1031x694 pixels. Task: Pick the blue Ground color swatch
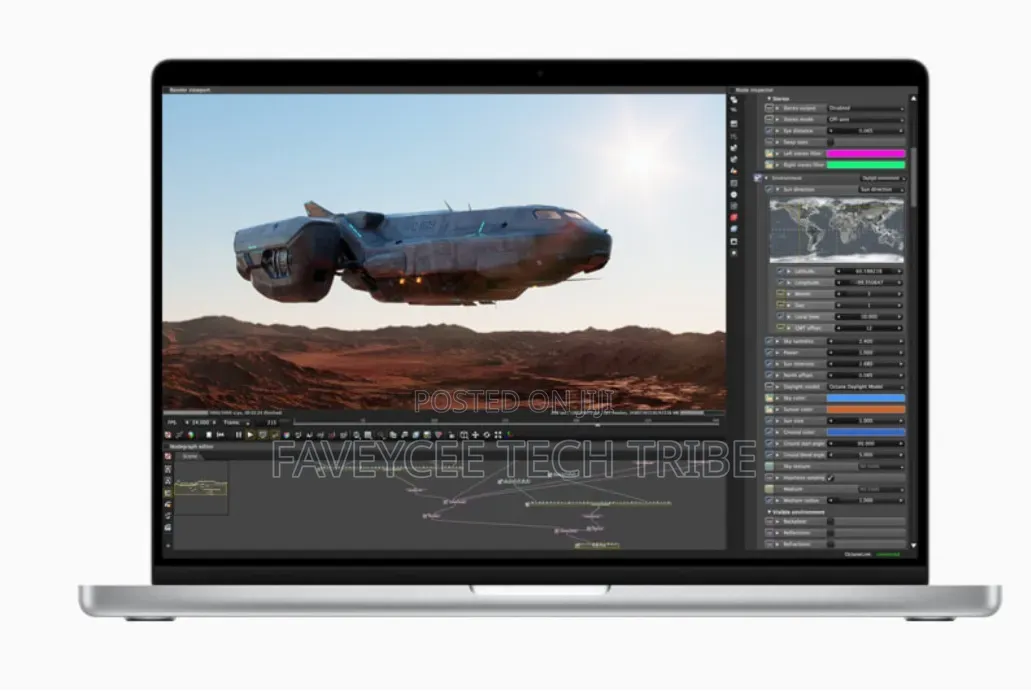(865, 432)
